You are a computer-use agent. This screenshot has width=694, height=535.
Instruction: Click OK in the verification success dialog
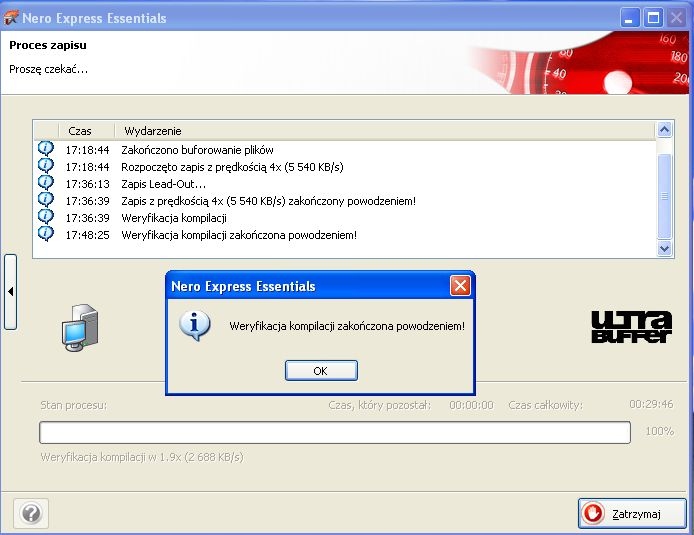tap(321, 370)
